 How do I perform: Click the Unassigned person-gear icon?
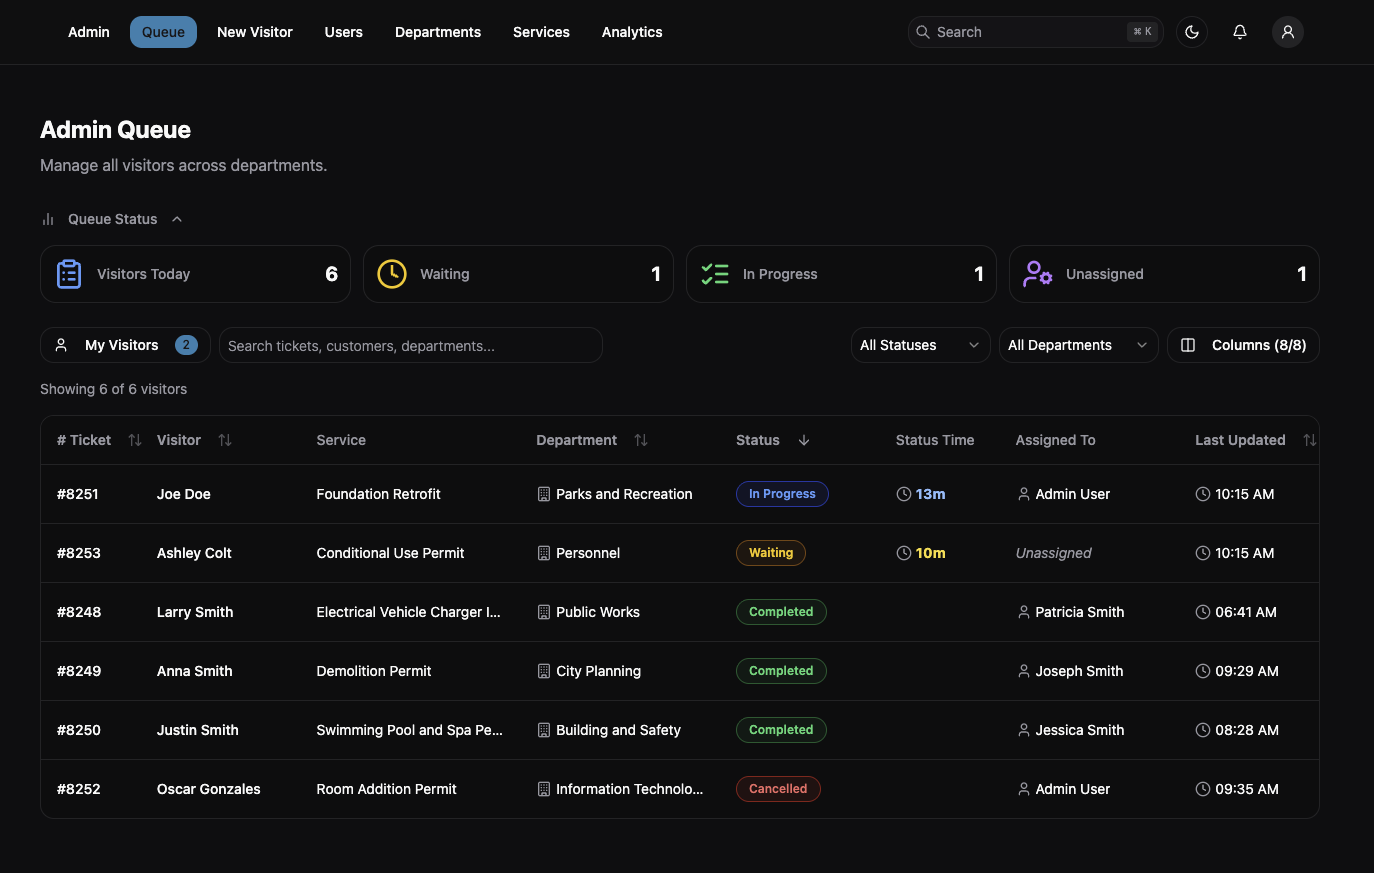[1037, 273]
